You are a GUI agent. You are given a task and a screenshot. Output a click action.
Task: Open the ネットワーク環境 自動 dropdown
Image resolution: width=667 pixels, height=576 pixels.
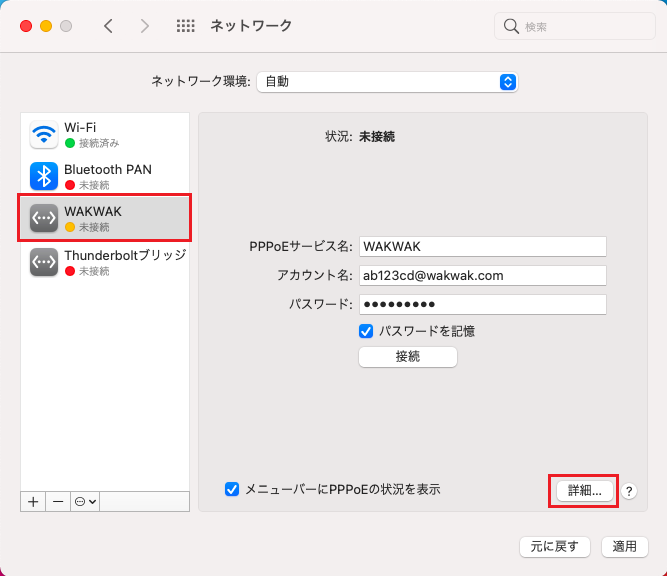tap(387, 82)
